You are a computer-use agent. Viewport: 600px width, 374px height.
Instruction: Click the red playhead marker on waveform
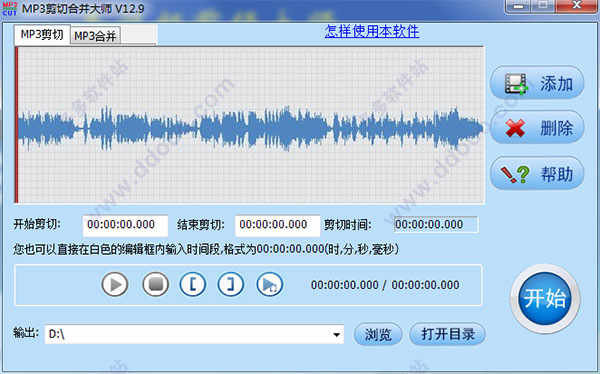[x=16, y=125]
